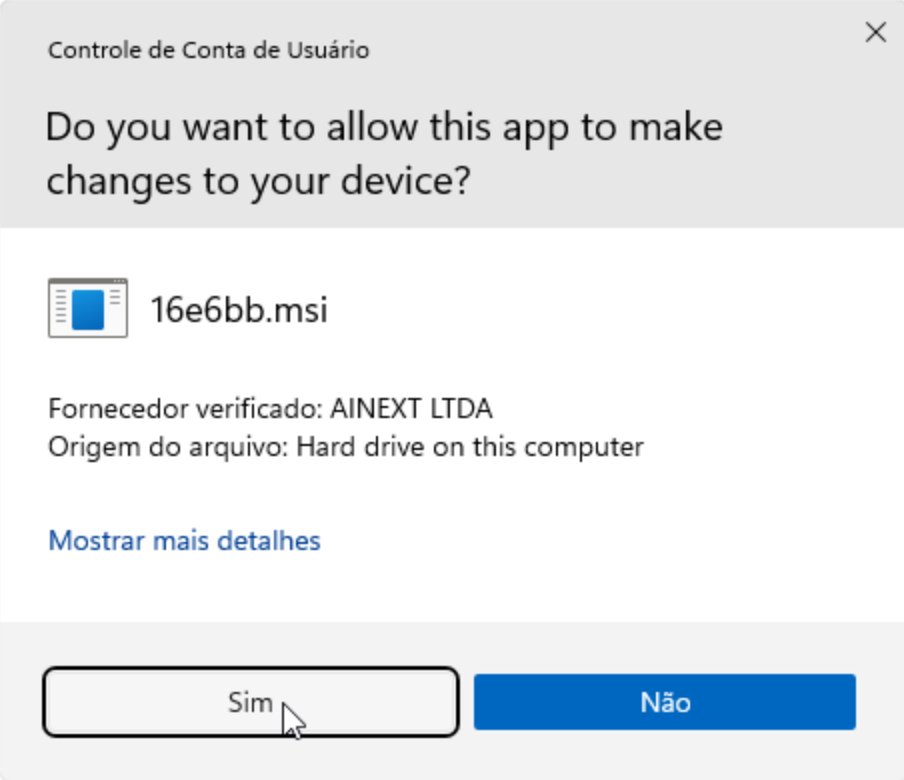Click the filename 16e6bb.msi
Screen dimensions: 904x780
240,309
